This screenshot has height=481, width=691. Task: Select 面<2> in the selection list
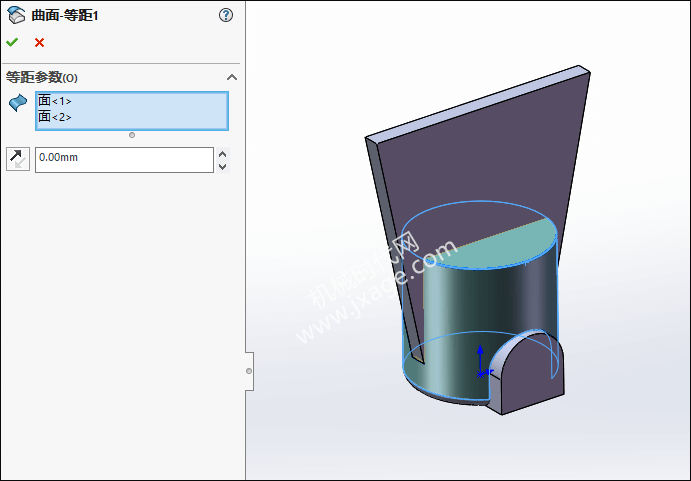click(x=56, y=117)
